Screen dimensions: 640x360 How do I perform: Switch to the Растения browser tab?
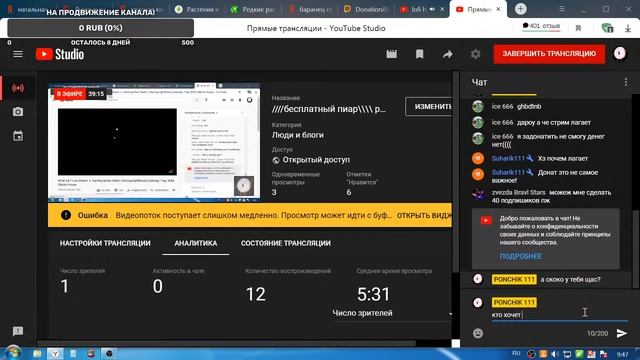point(197,9)
